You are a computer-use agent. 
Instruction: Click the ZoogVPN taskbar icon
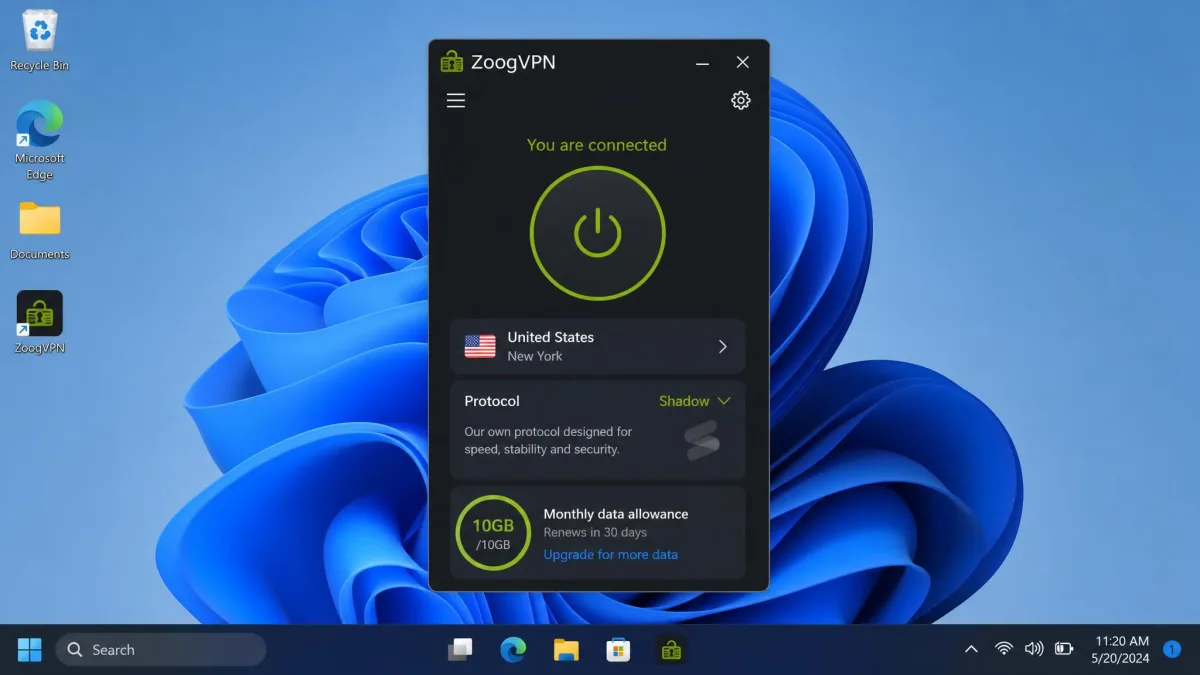pos(671,650)
